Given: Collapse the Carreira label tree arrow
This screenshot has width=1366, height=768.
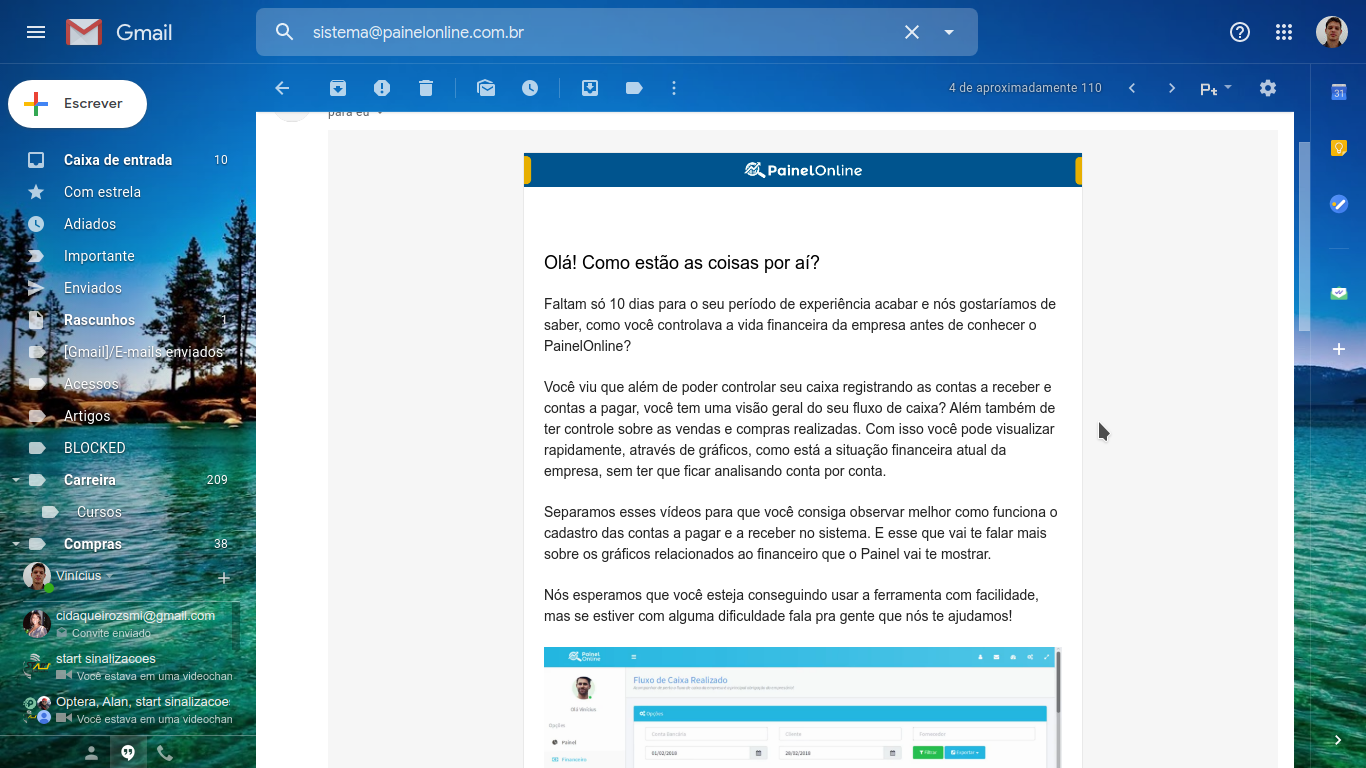Looking at the screenshot, I should 16,480.
